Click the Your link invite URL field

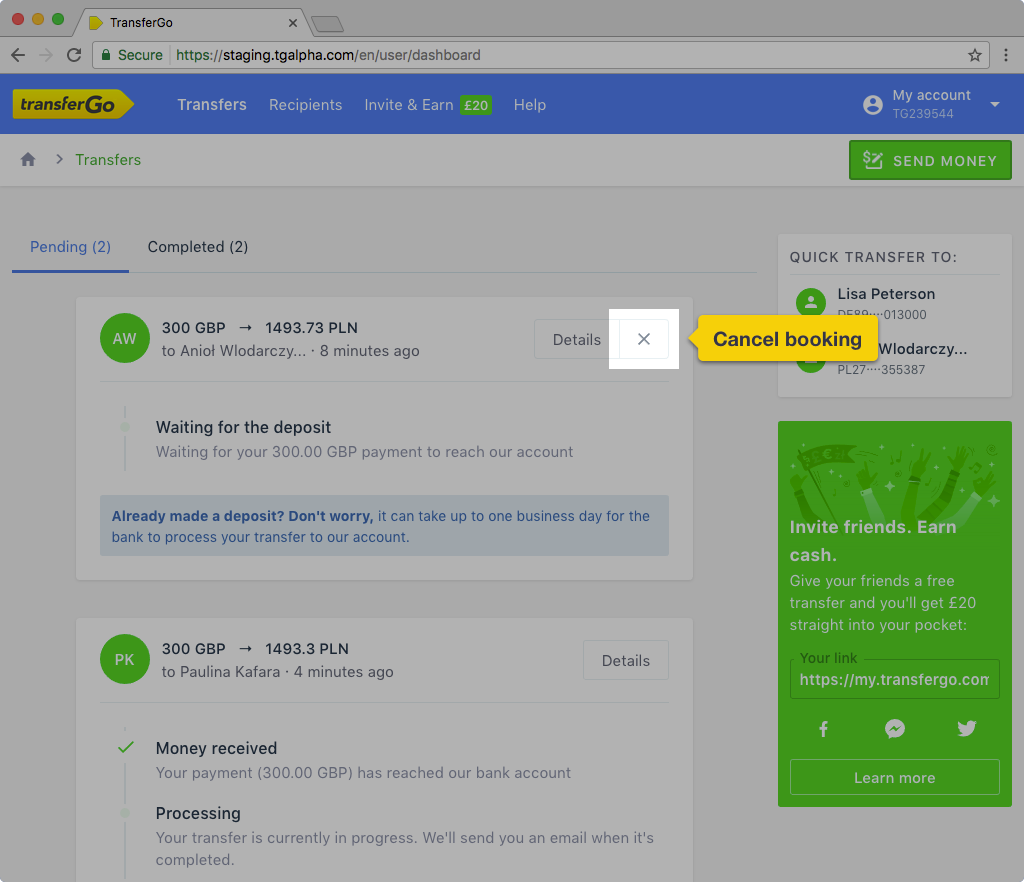click(x=895, y=680)
